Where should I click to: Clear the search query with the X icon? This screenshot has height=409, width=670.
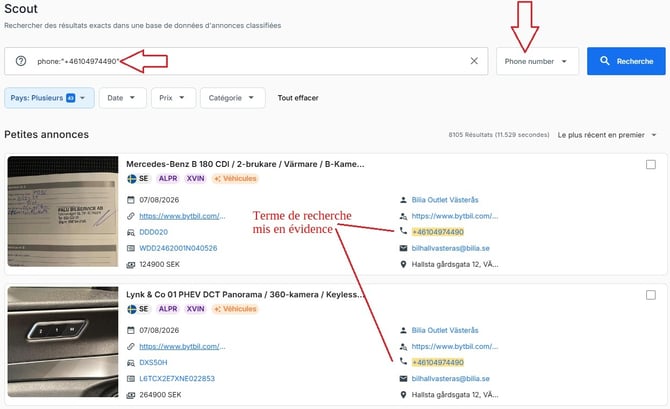click(474, 61)
